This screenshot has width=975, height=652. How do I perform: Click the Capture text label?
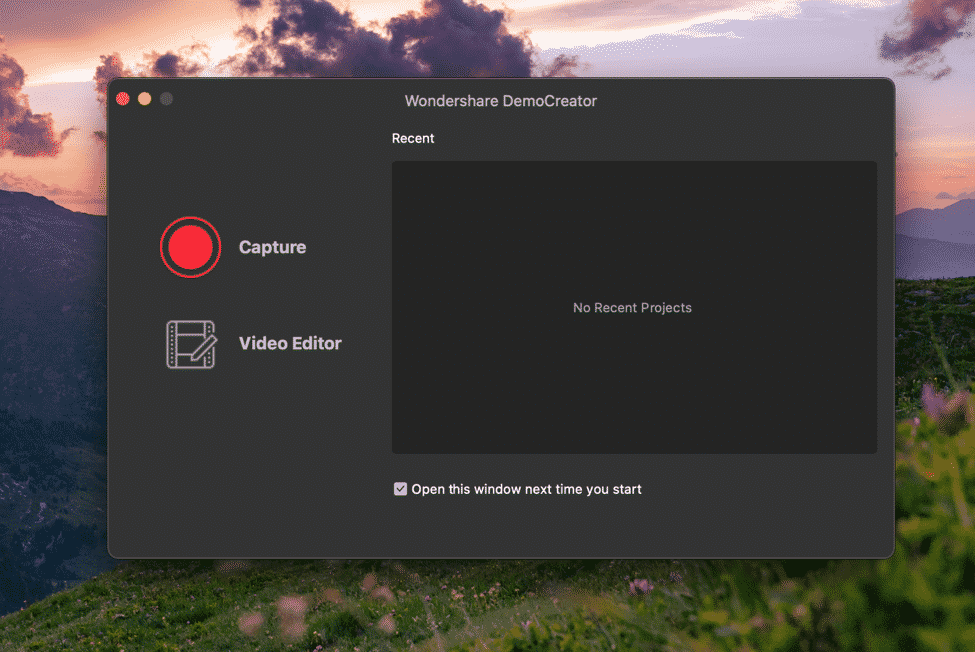(x=272, y=247)
